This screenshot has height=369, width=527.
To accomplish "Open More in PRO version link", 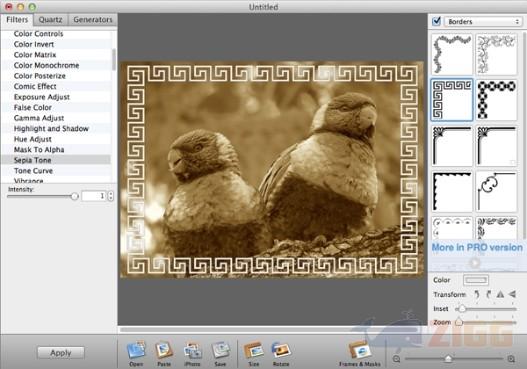I will tap(477, 247).
